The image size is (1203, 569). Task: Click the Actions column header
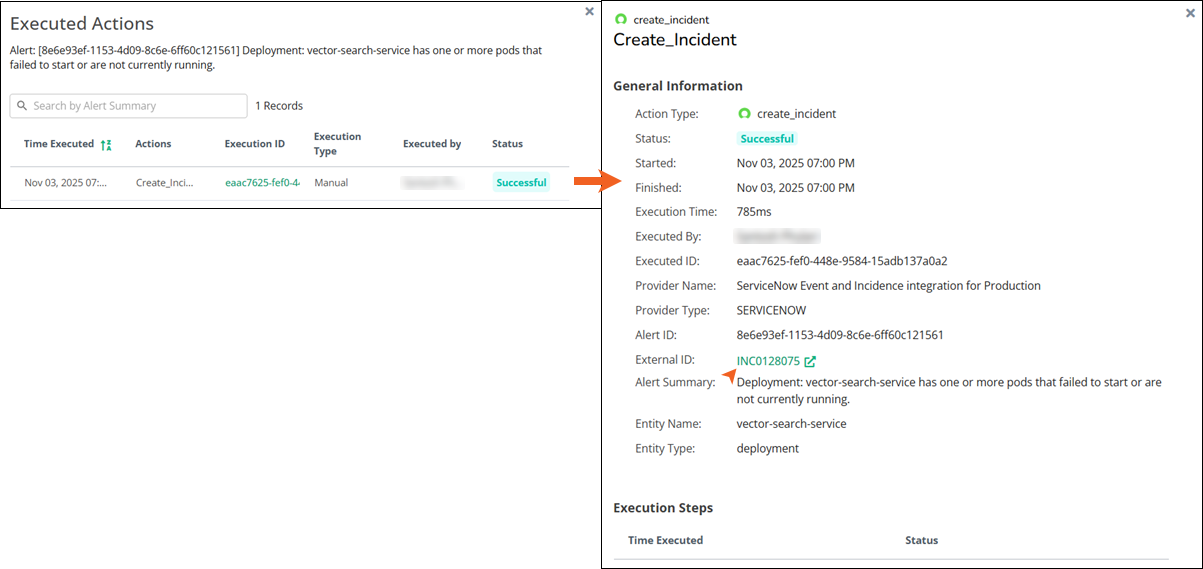(153, 144)
